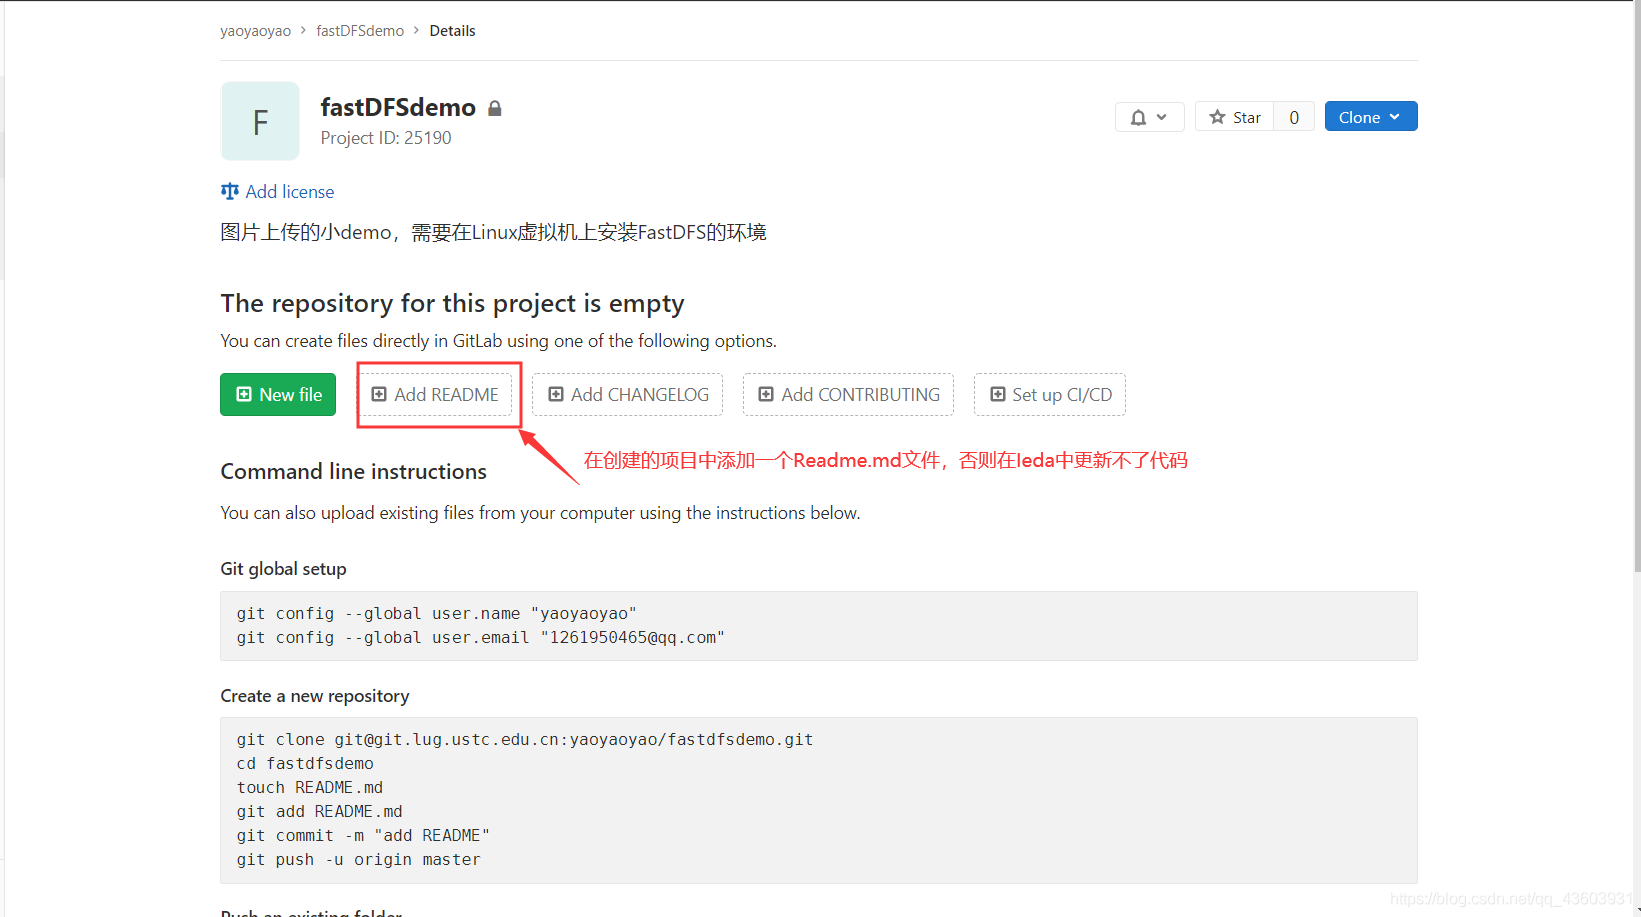Image resolution: width=1641 pixels, height=917 pixels.
Task: Click the F project avatar
Action: click(x=260, y=121)
